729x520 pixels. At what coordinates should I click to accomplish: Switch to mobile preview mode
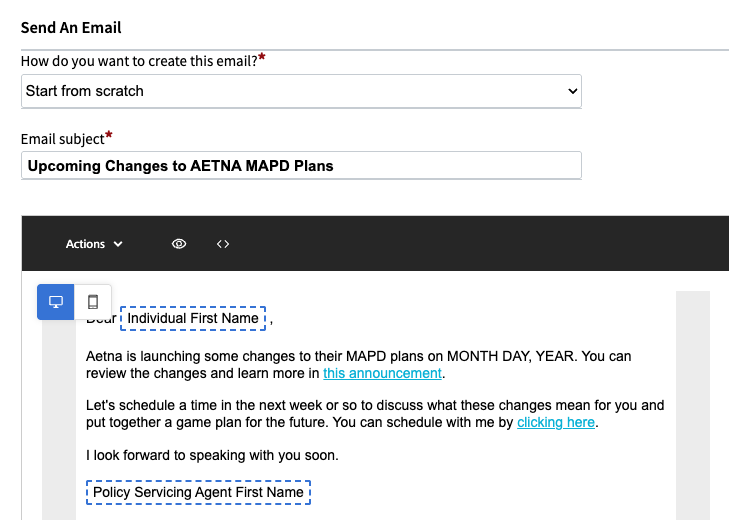tap(93, 302)
